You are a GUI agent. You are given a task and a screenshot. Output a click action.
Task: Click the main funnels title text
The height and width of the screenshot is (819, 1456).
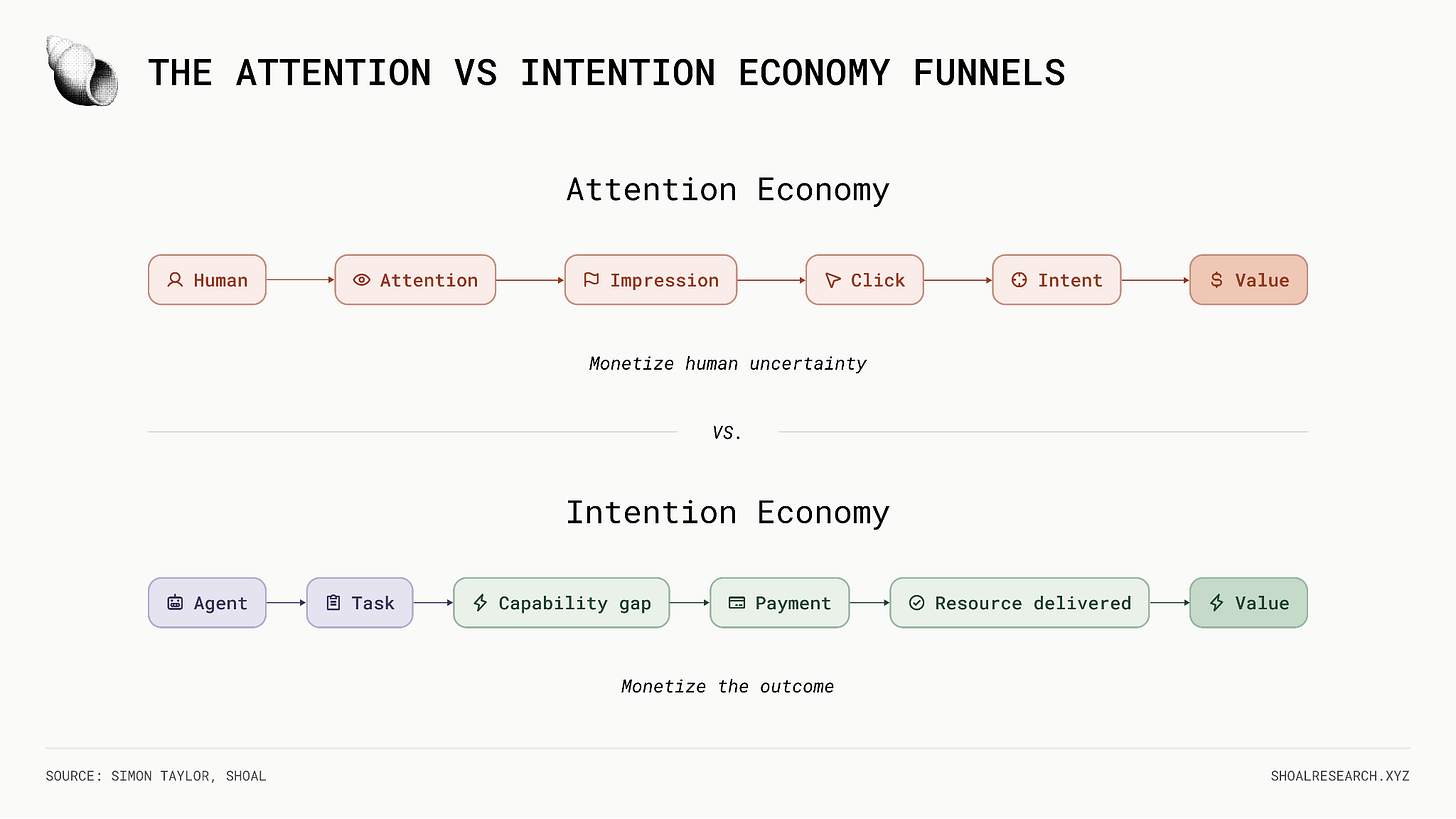(607, 73)
